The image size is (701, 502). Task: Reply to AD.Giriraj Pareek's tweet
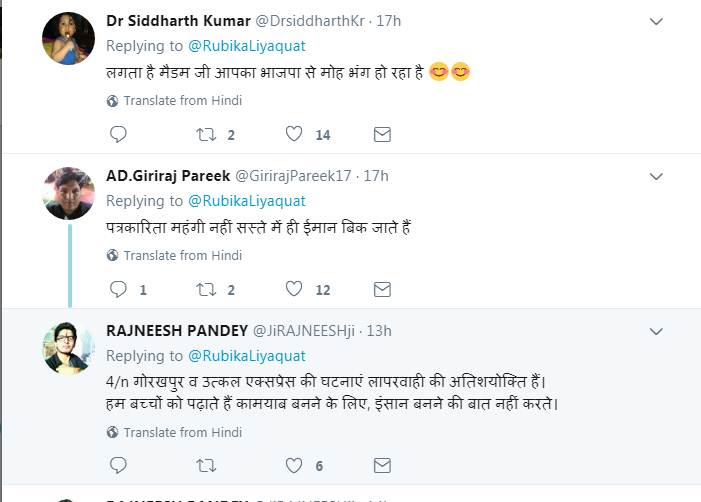pos(118,289)
